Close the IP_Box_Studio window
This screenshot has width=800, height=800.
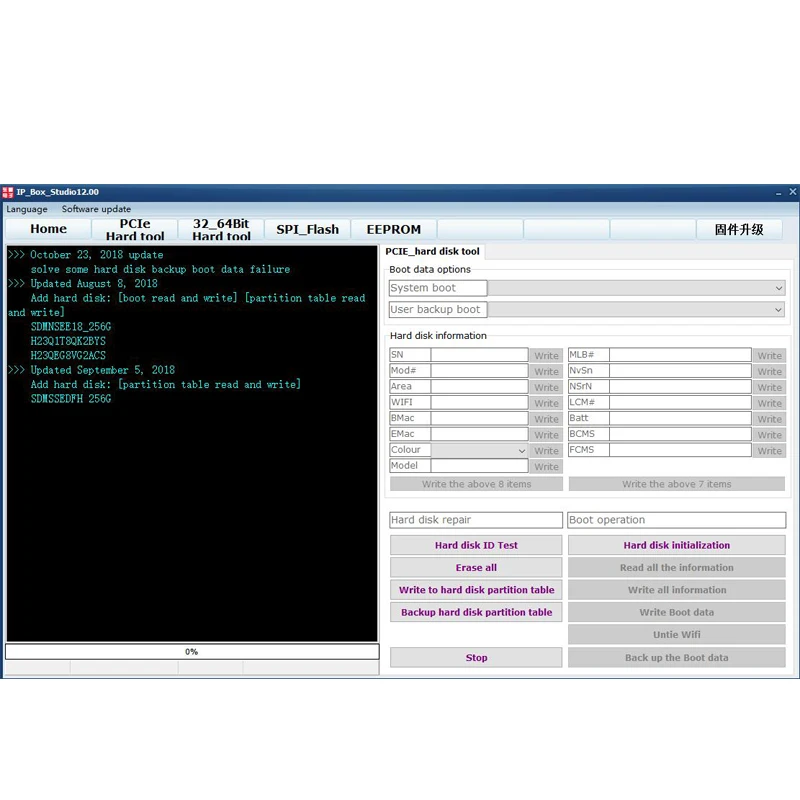pos(792,192)
